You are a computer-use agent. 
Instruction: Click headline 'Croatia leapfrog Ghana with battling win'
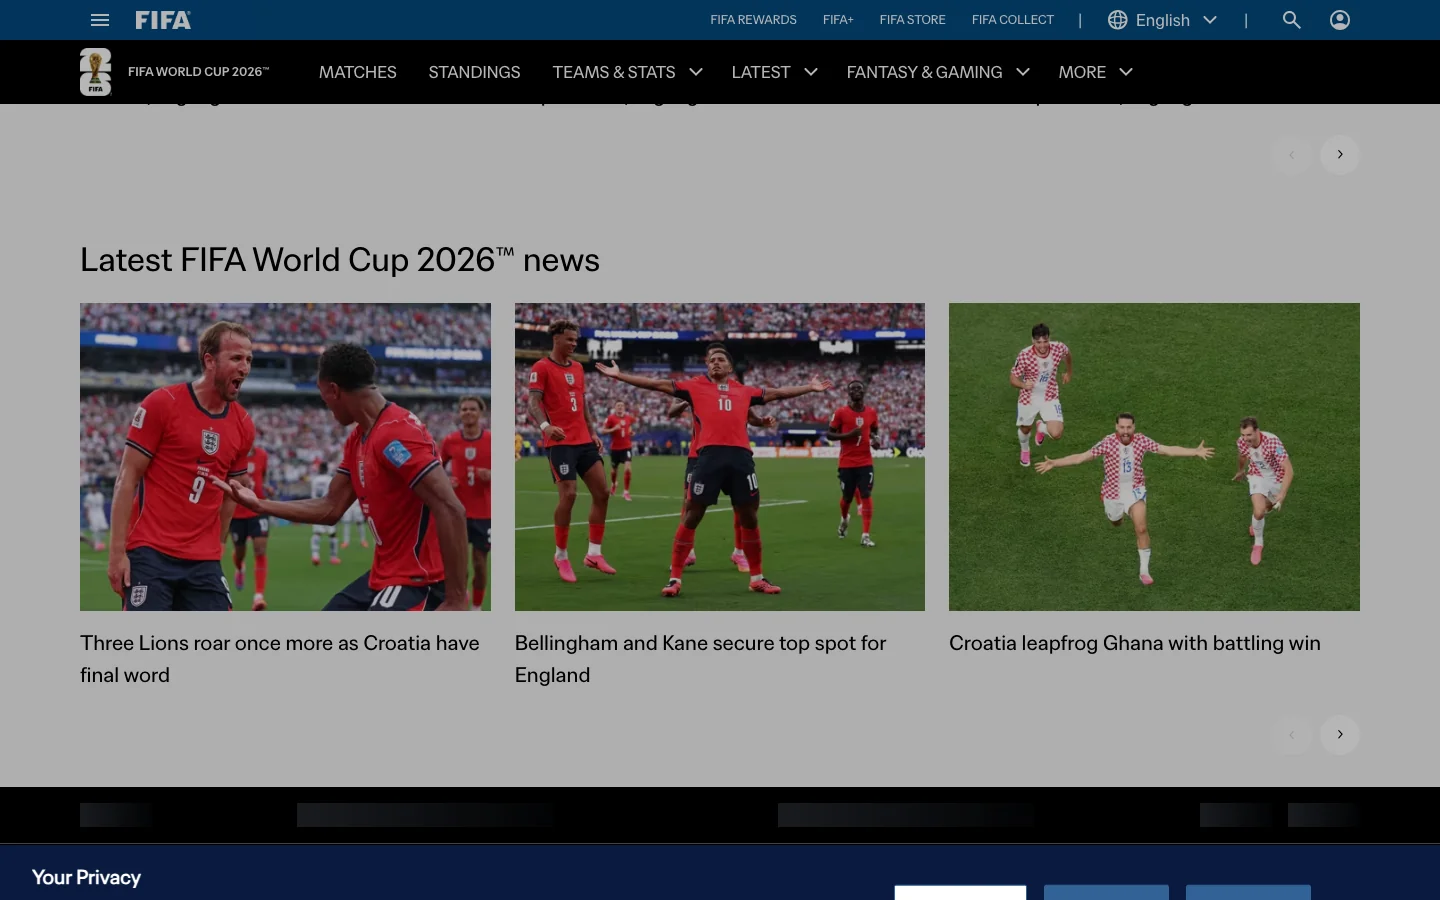1135,643
